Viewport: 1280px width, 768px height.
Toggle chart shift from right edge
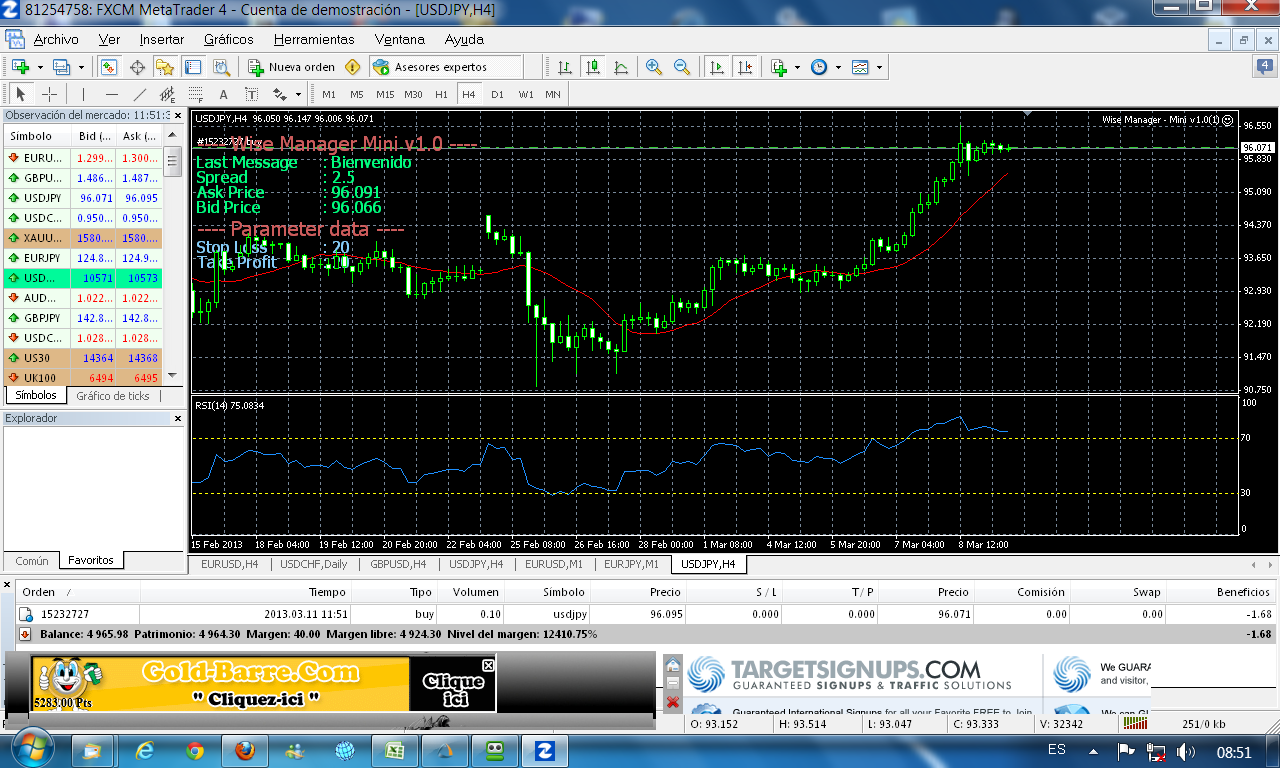click(745, 67)
